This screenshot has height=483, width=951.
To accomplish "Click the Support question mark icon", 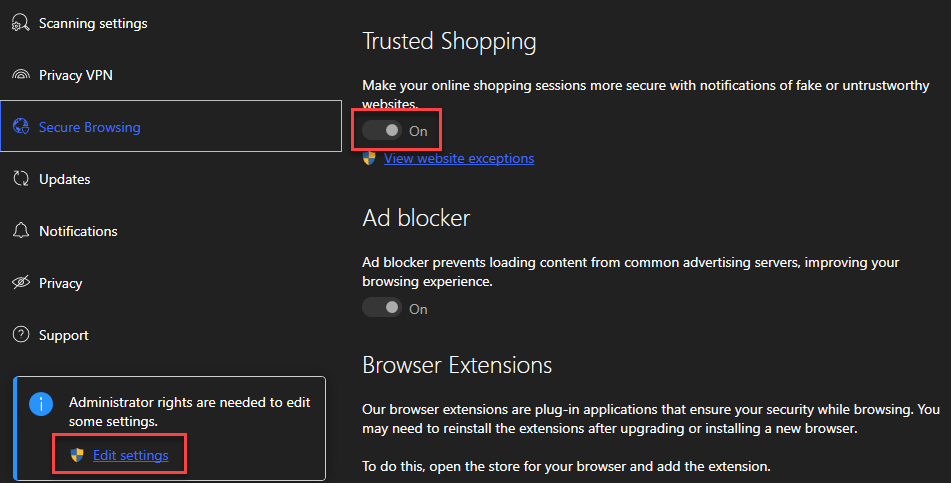I will [20, 335].
